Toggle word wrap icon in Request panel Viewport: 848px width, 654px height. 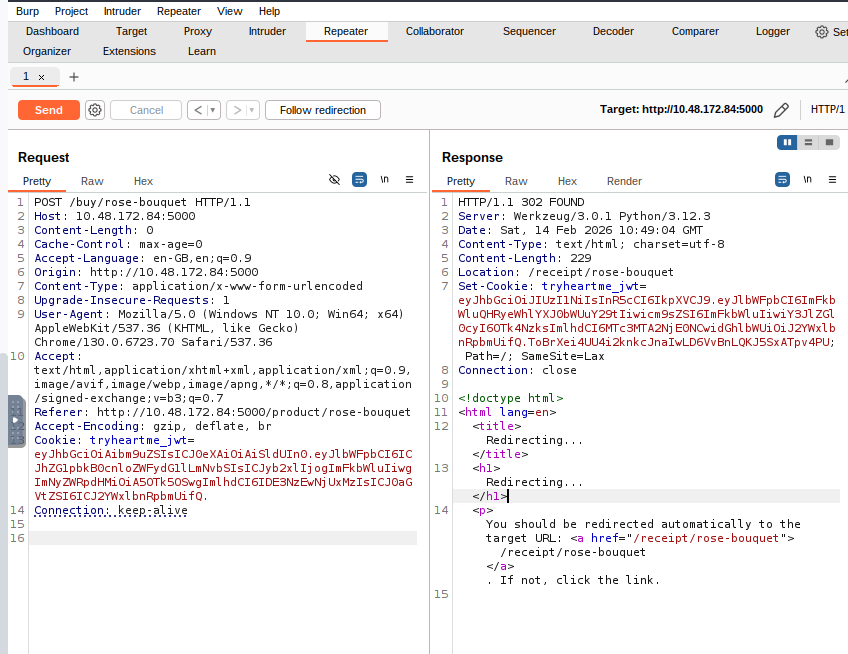point(359,180)
